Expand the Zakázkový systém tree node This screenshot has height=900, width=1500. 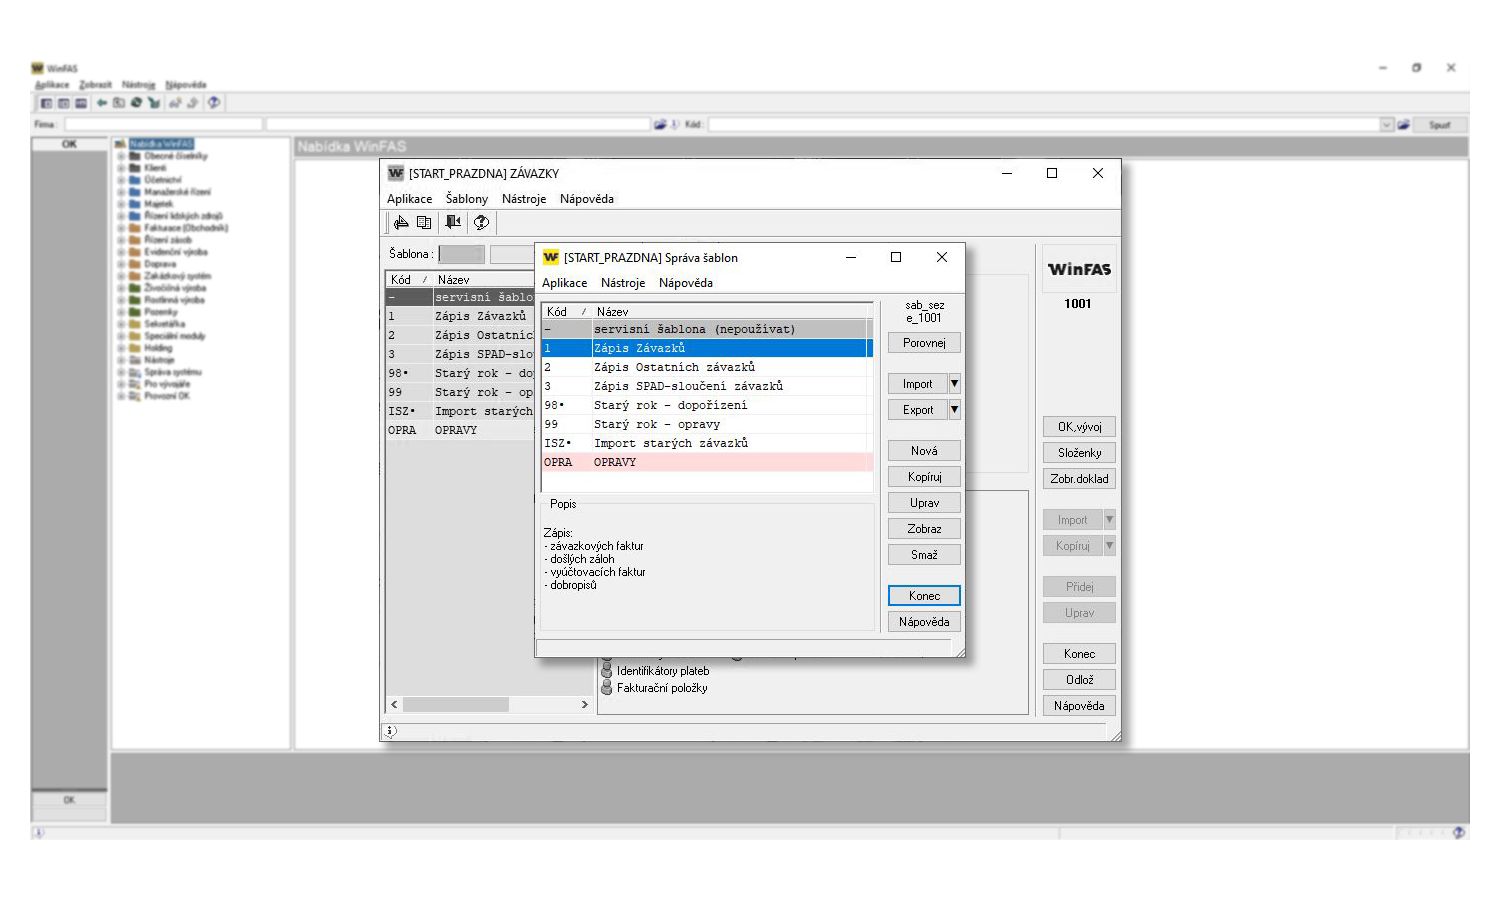tap(121, 276)
